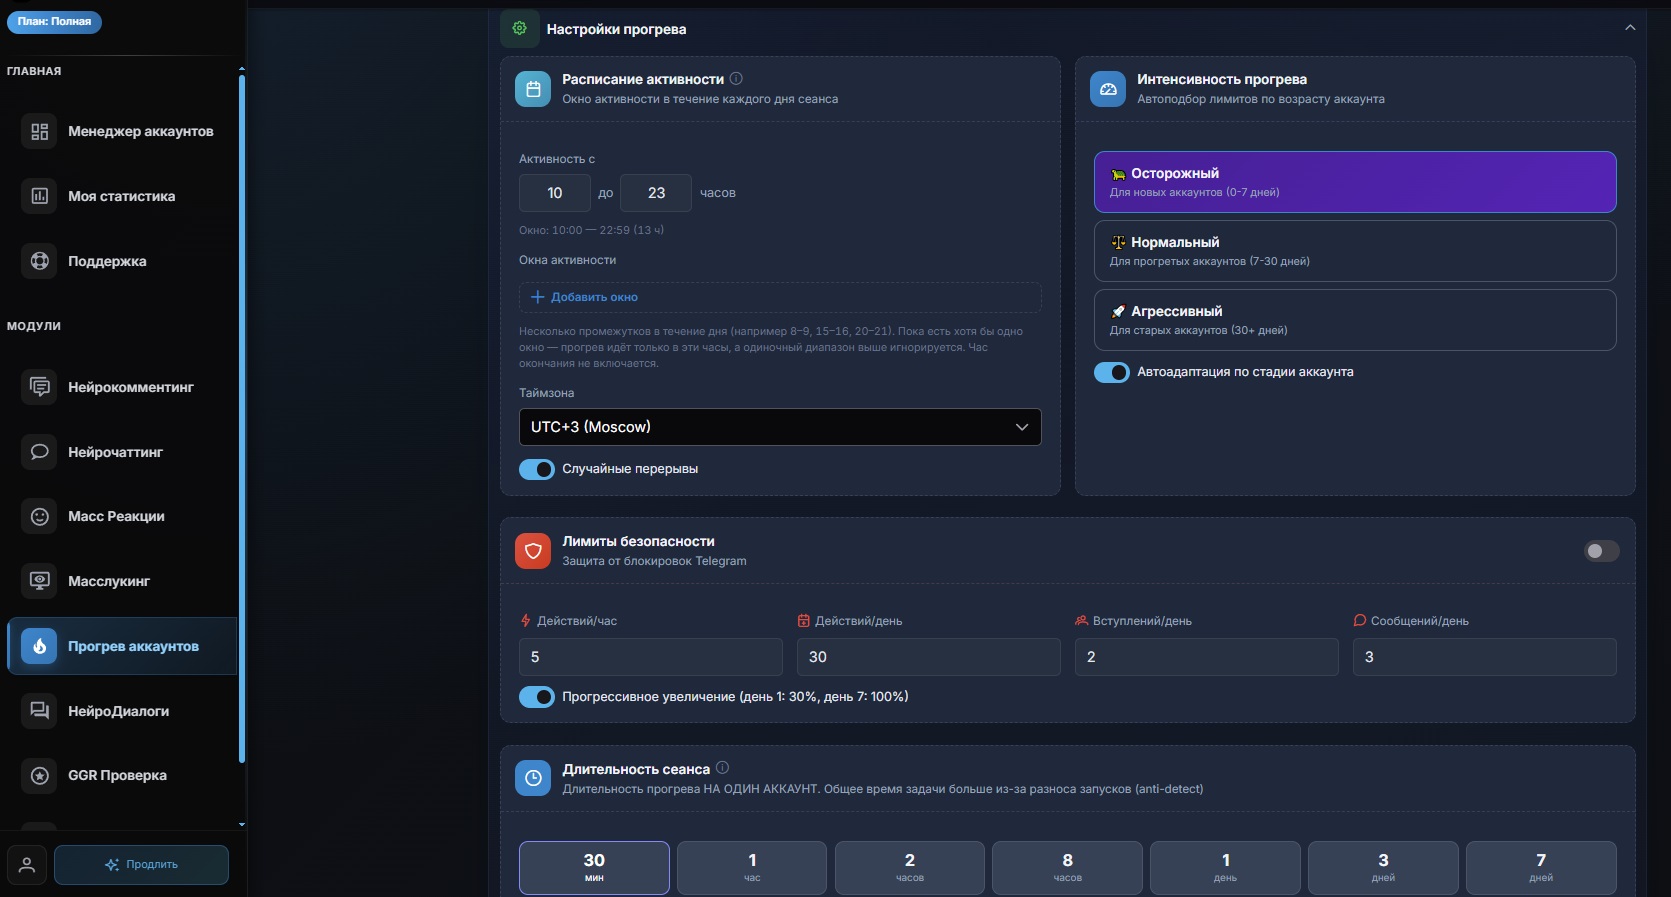Toggle the Случайные перерывы switch
Image resolution: width=1671 pixels, height=897 pixels.
pyautogui.click(x=537, y=469)
